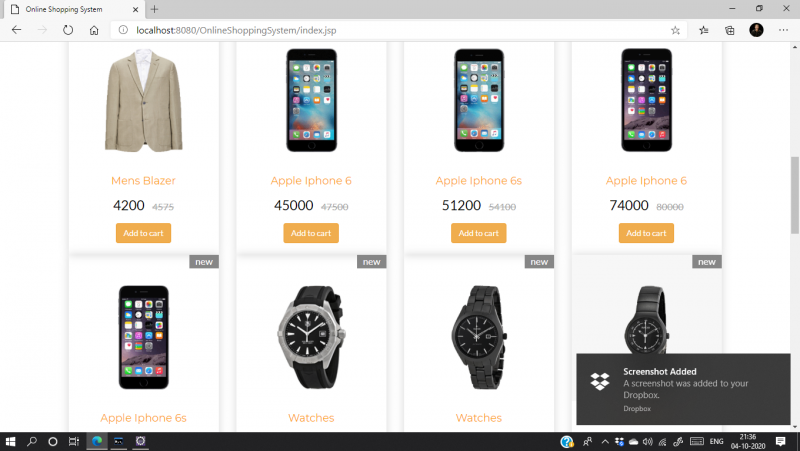The width and height of the screenshot is (800, 451).
Task: Go to browser home page icon
Action: click(94, 30)
